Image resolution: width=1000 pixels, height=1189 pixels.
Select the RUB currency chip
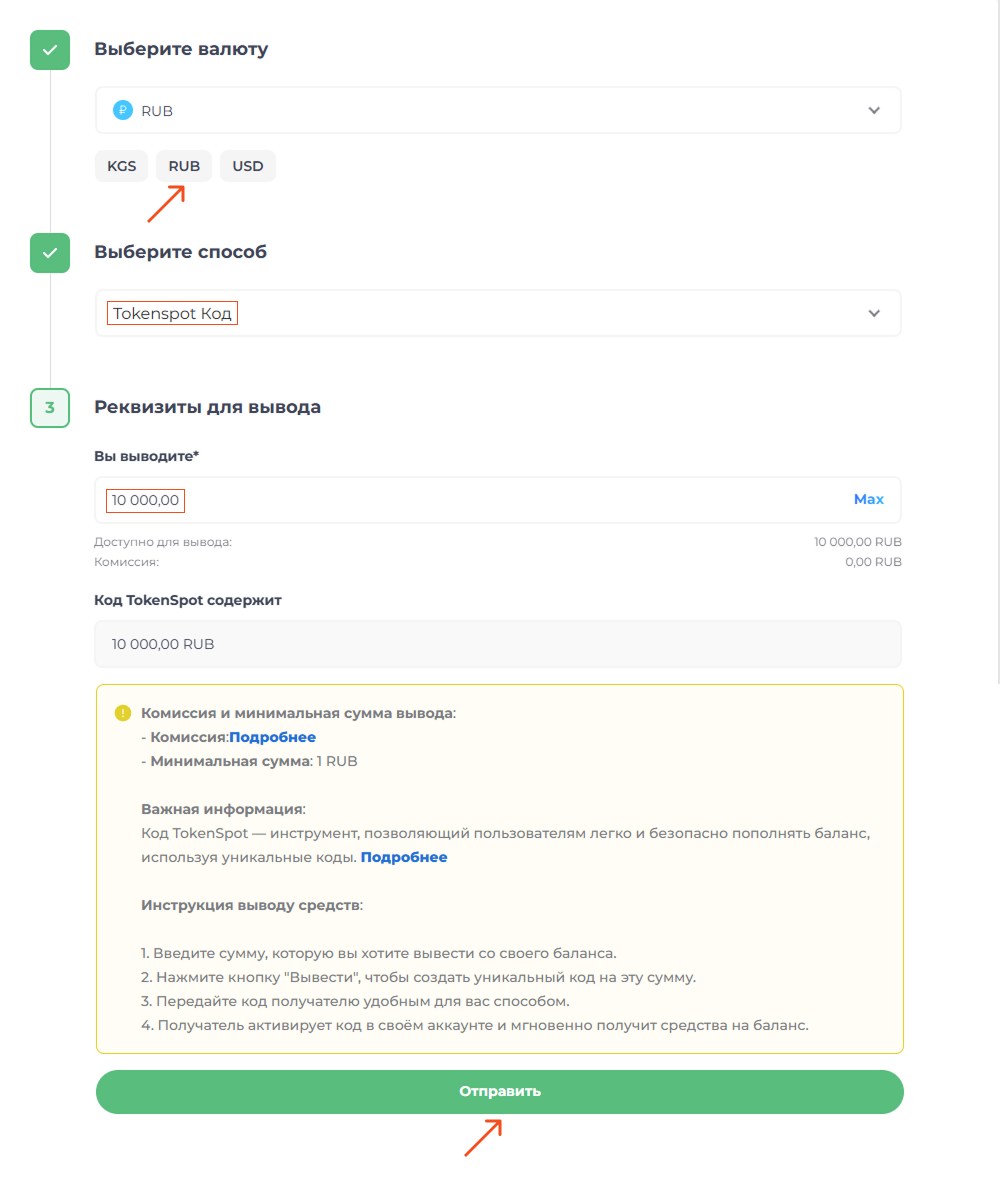point(184,166)
